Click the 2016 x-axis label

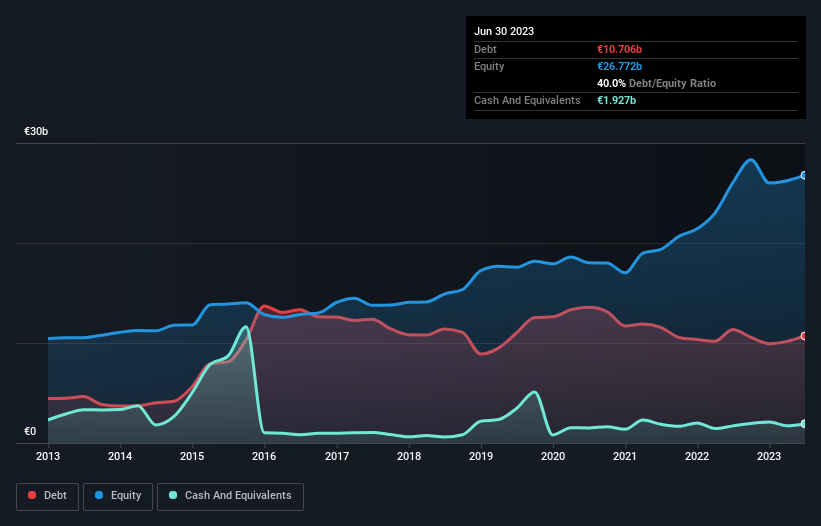(264, 456)
